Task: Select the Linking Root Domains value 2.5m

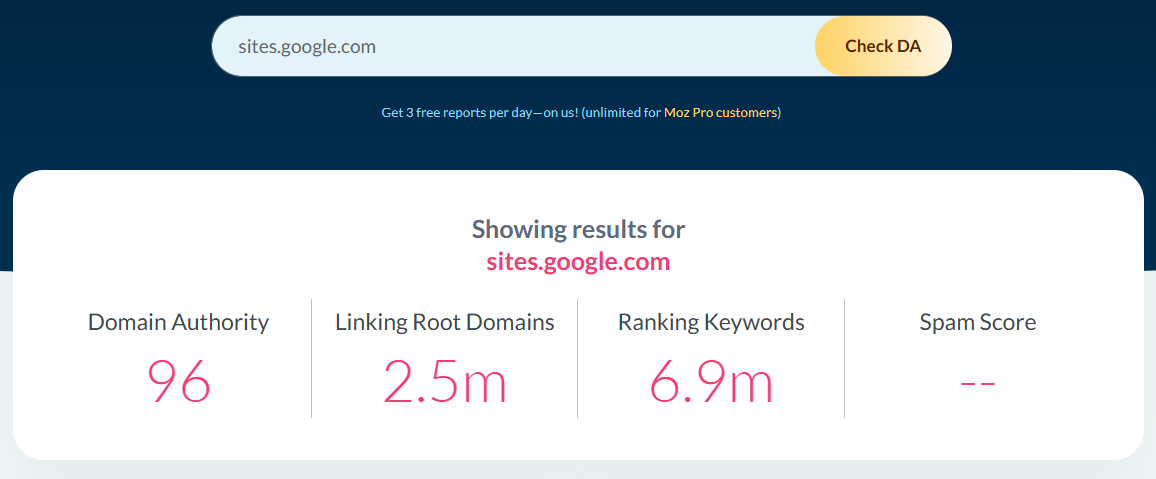Action: coord(445,382)
